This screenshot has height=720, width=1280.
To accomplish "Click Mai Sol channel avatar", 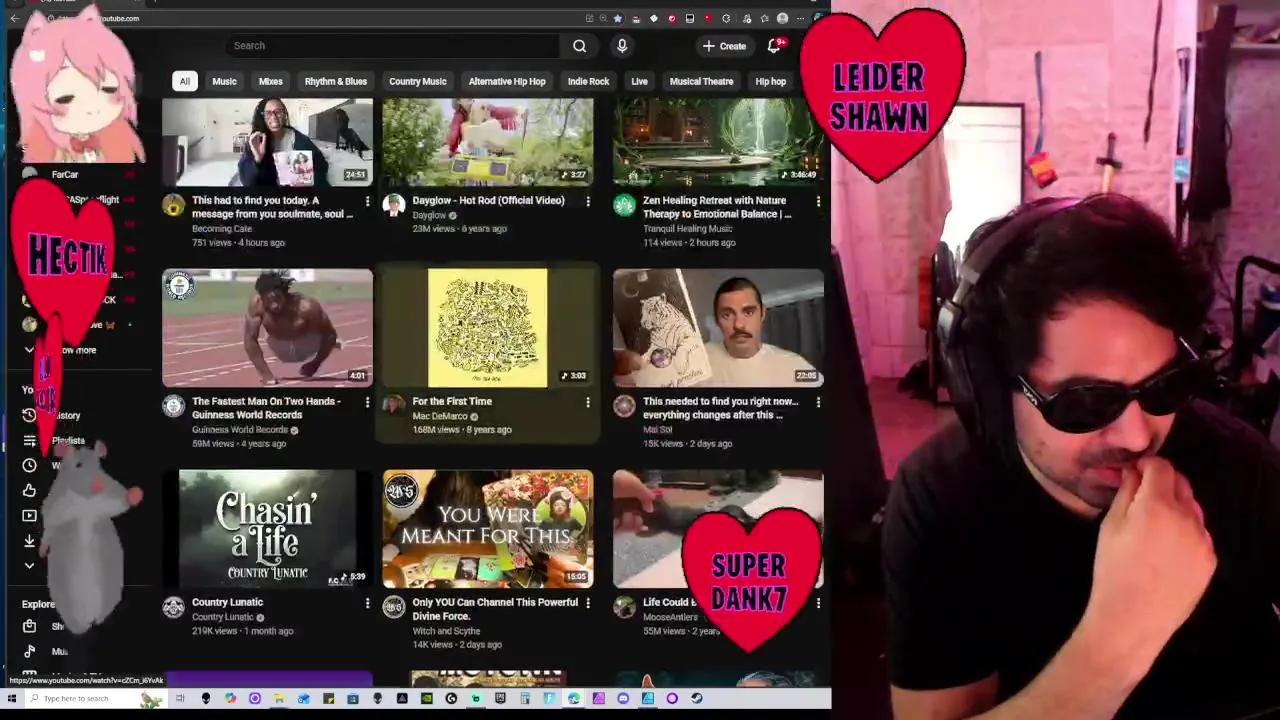I will click(624, 407).
